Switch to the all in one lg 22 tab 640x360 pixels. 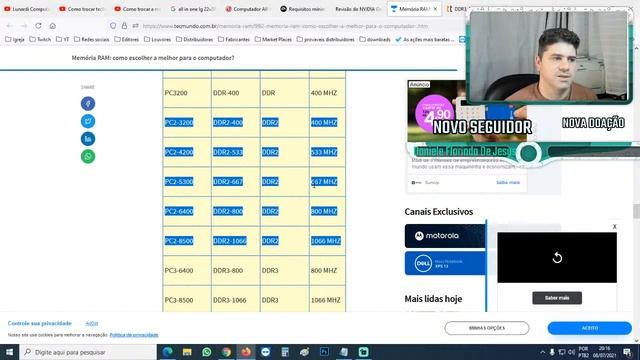[192, 9]
